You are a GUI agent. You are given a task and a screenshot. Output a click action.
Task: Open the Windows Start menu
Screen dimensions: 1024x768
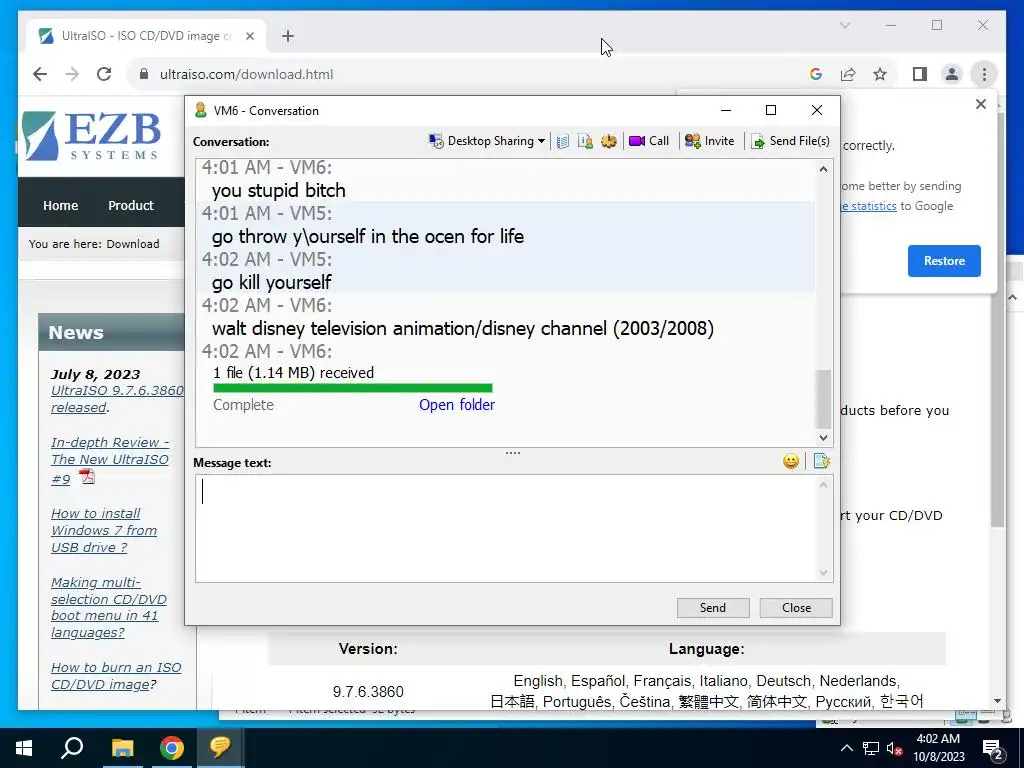click(x=24, y=748)
